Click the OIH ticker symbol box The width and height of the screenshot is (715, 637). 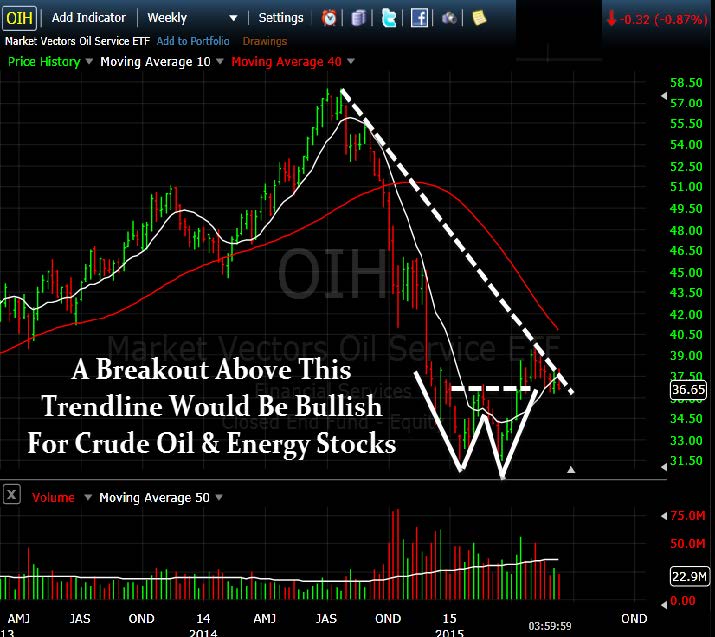[x=19, y=18]
